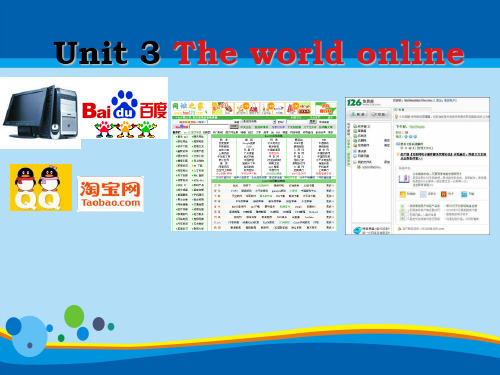The image size is (500, 375).
Task: Select the title text "Unit 3"
Action: 107,53
